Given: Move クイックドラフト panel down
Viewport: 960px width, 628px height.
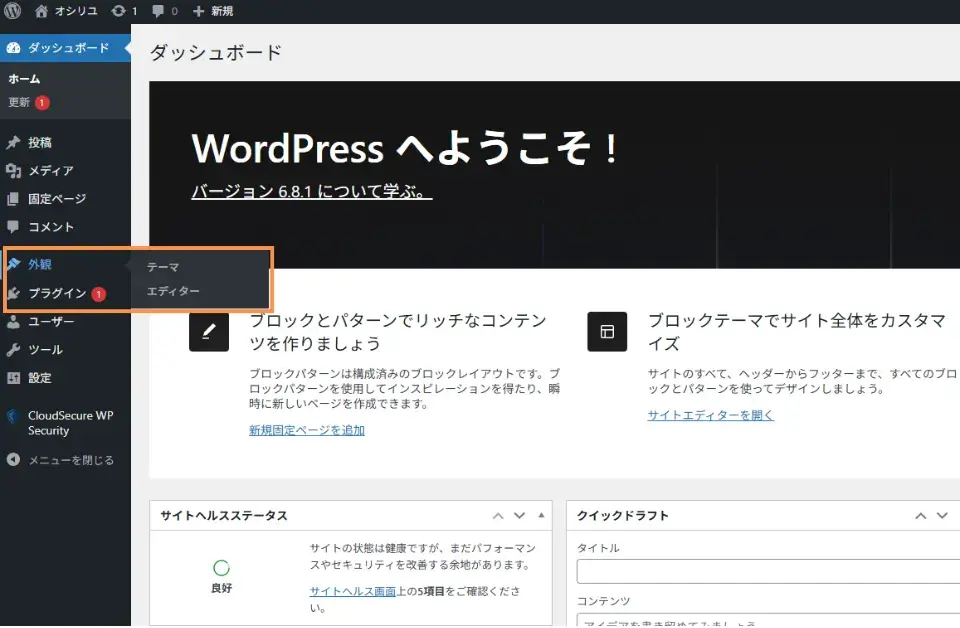Looking at the screenshot, I should pyautogui.click(x=942, y=516).
